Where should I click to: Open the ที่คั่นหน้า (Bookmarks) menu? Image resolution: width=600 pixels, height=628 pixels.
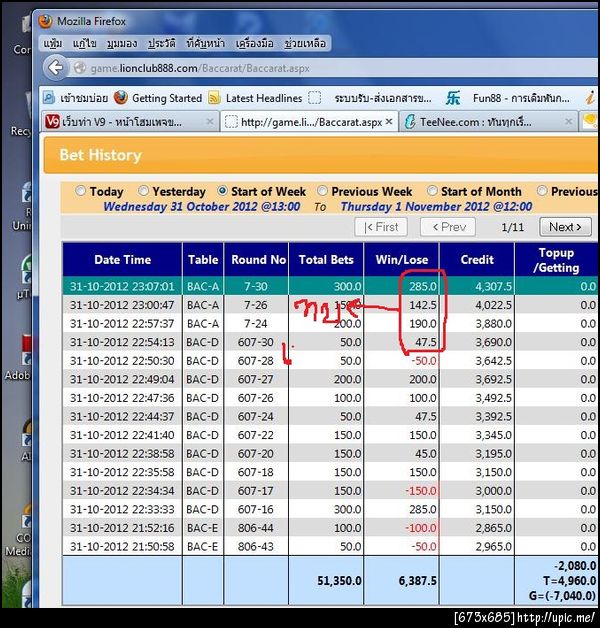[x=205, y=43]
